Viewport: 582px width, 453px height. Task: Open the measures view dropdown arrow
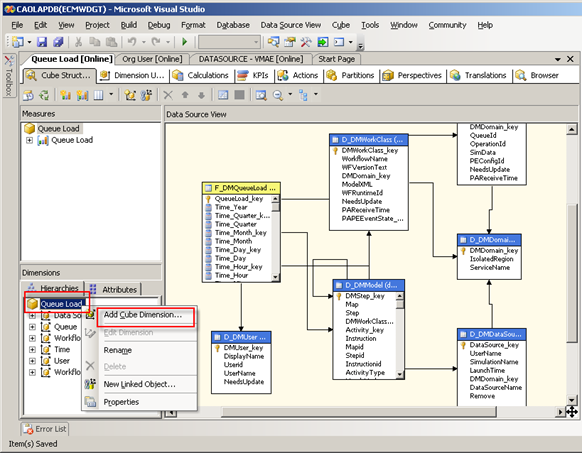pyautogui.click(x=111, y=94)
